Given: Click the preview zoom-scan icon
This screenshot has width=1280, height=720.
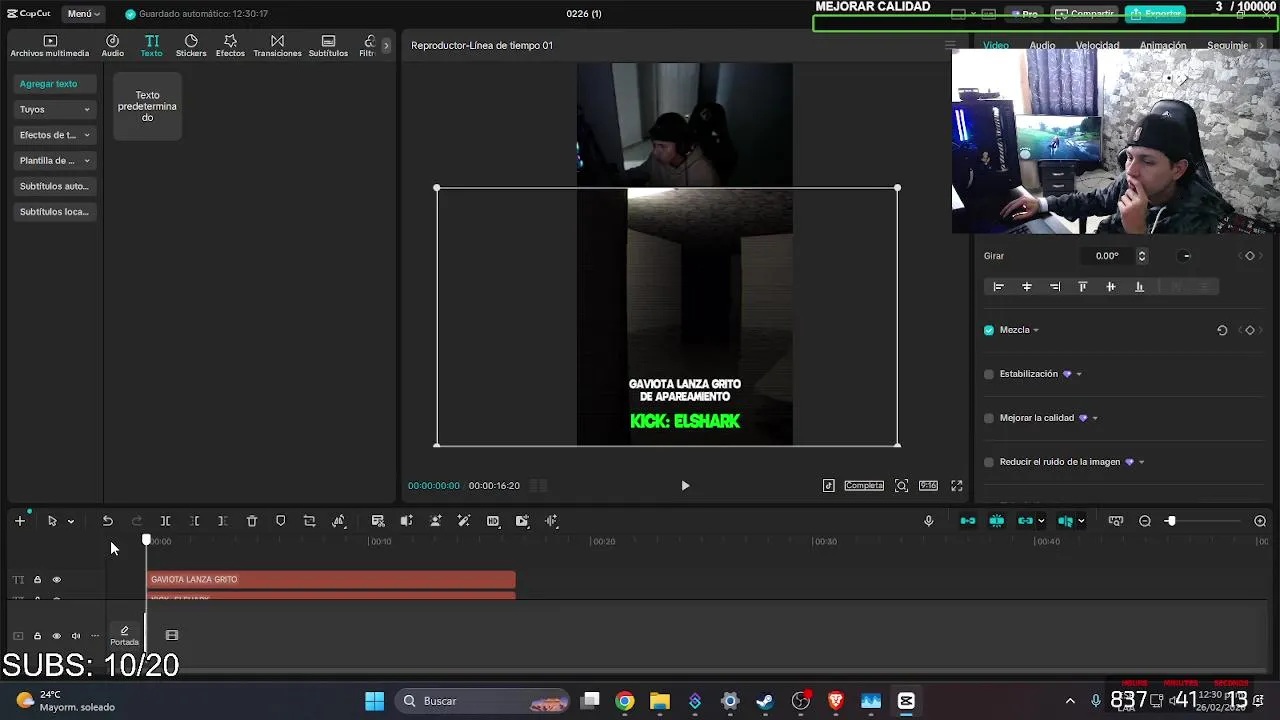Looking at the screenshot, I should coord(901,486).
